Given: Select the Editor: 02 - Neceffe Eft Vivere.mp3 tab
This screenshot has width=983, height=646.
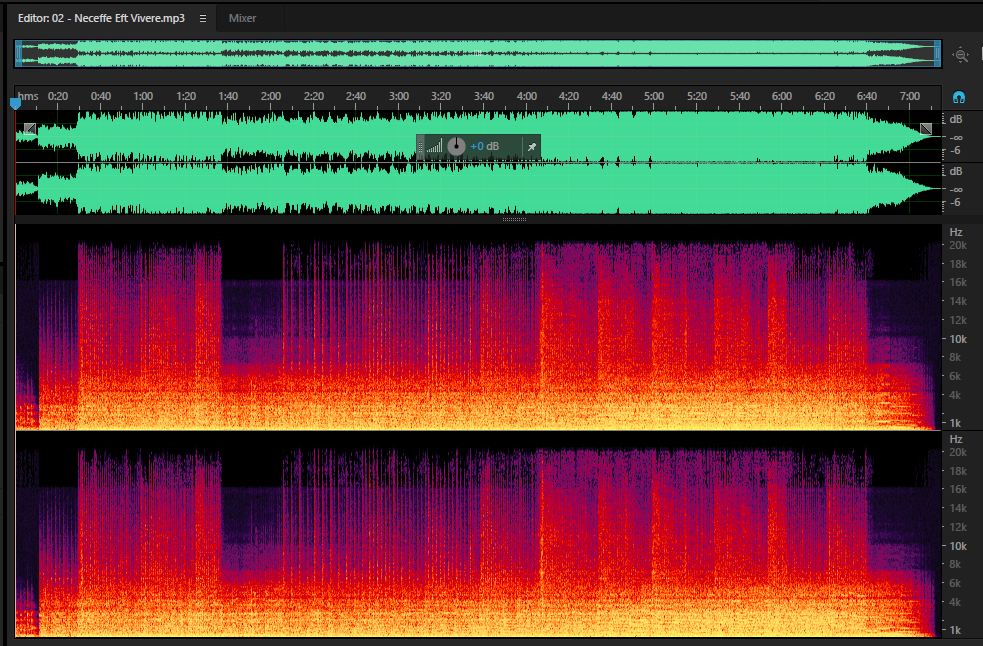Looking at the screenshot, I should pyautogui.click(x=101, y=18).
